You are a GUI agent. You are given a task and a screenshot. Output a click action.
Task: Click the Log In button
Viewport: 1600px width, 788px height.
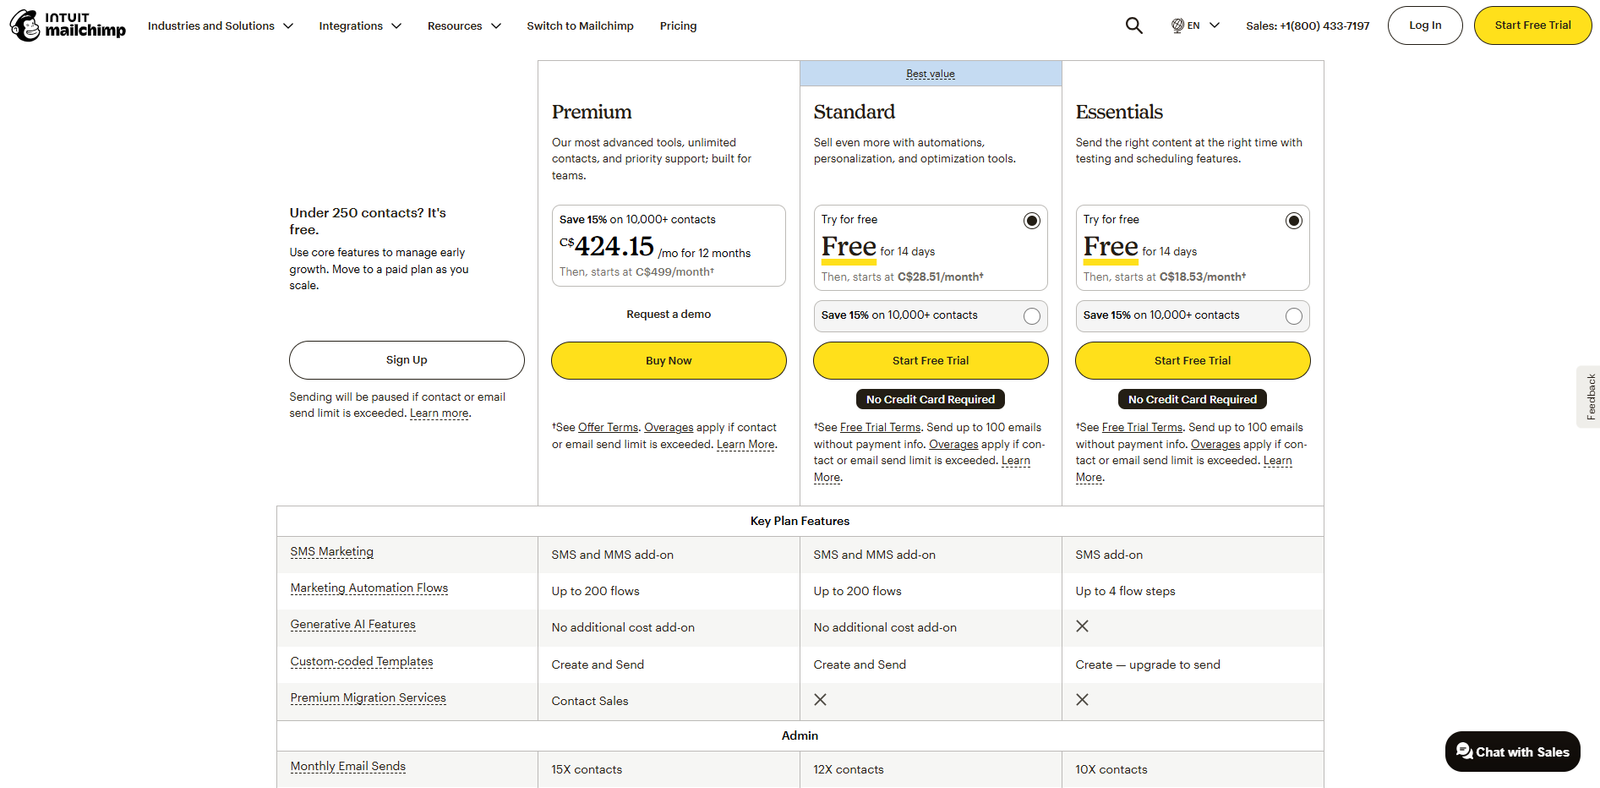coord(1425,26)
